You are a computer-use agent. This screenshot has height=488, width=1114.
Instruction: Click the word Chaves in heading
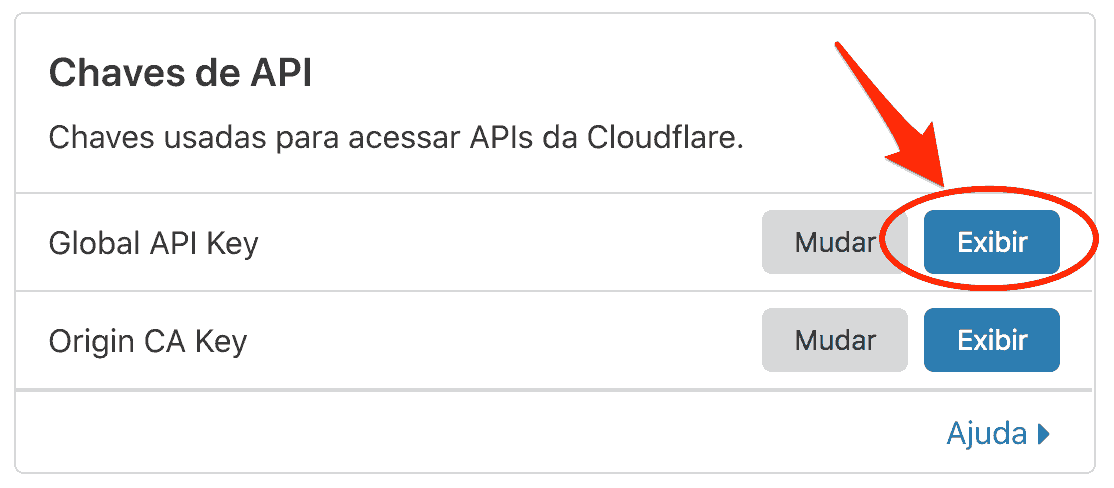point(112,72)
